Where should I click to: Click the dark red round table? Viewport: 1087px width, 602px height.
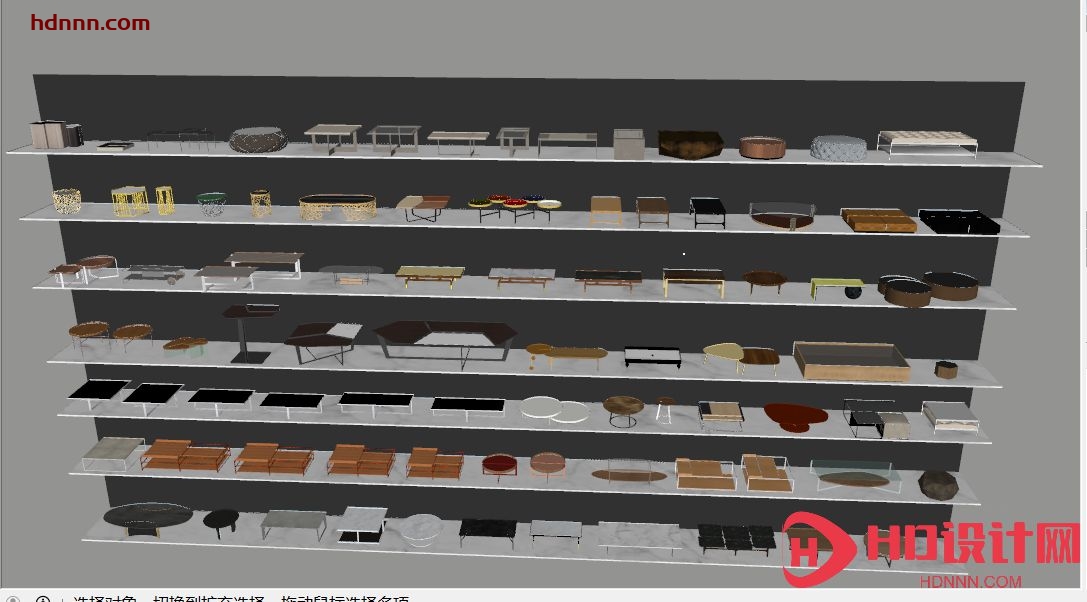point(499,466)
